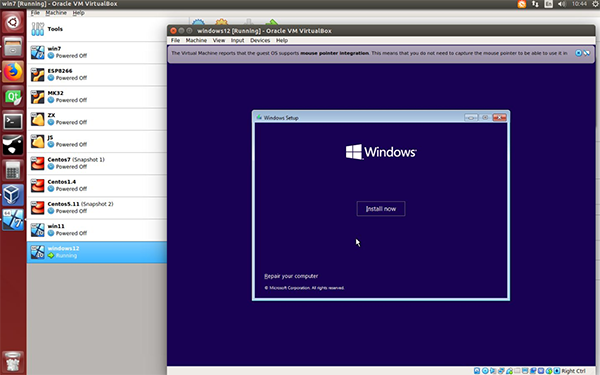Click the keyboard capture icon beside Right Ctrl
Viewport: 600px width, 375px height.
(557, 371)
